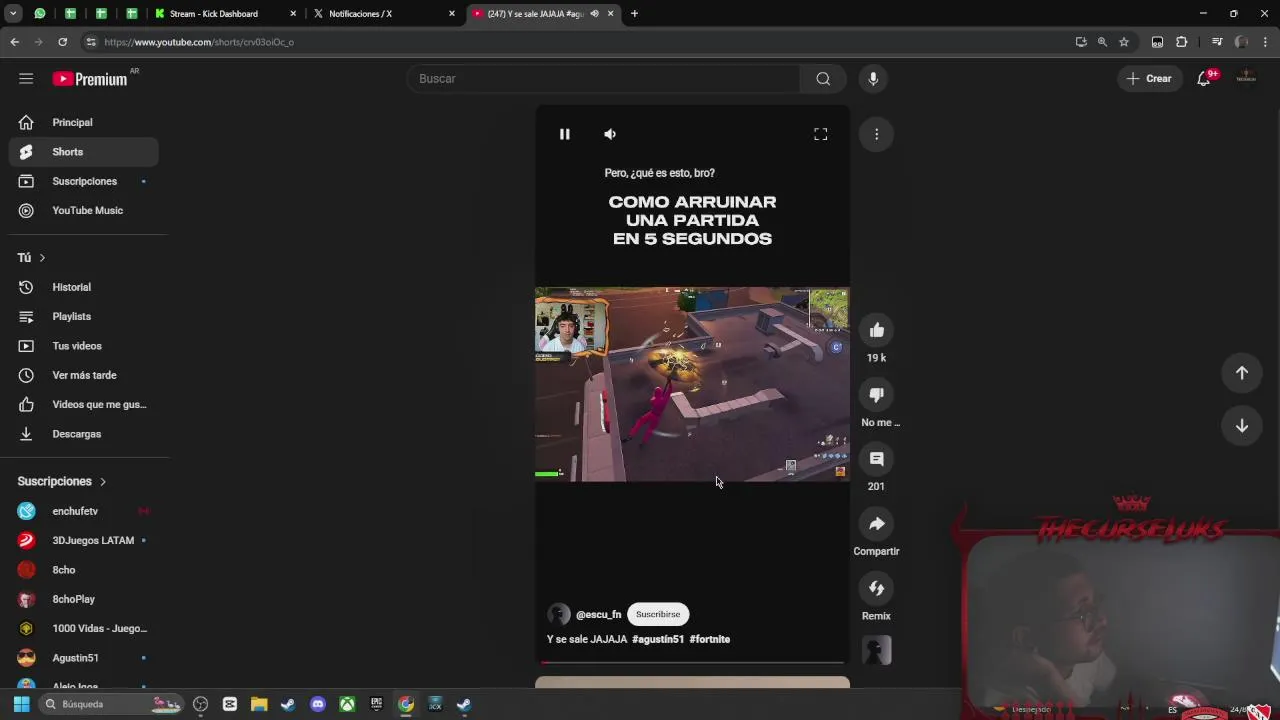Open pinned WhatsApp browser tab
Viewport: 1280px width, 720px height.
[40, 14]
